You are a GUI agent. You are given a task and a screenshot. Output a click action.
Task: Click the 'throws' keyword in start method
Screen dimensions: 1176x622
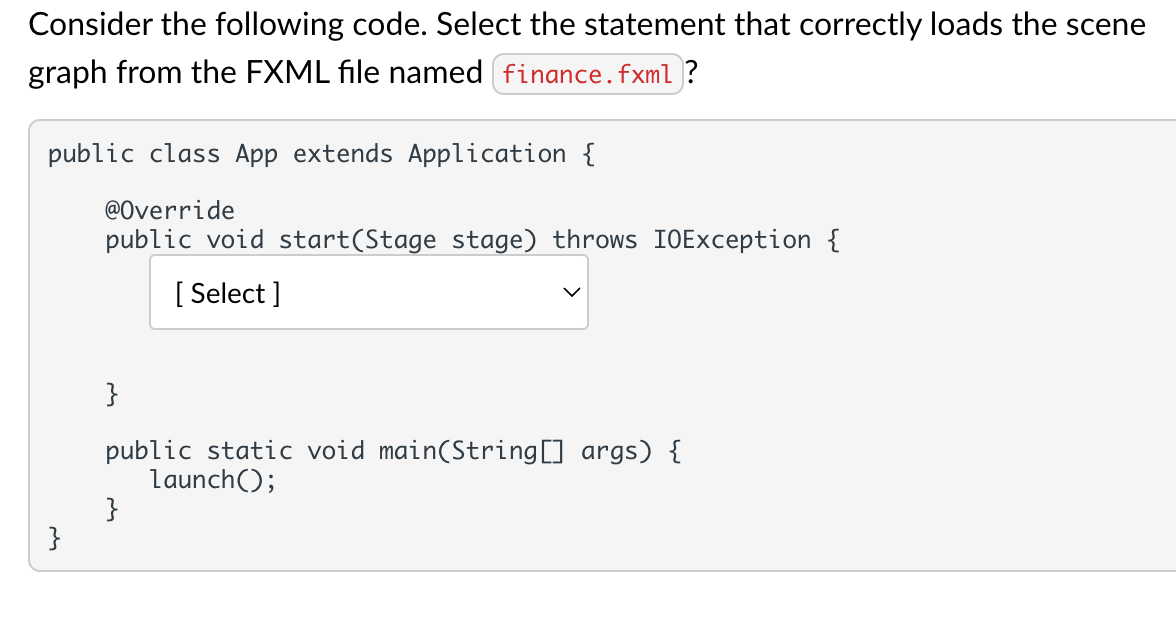[x=595, y=240]
